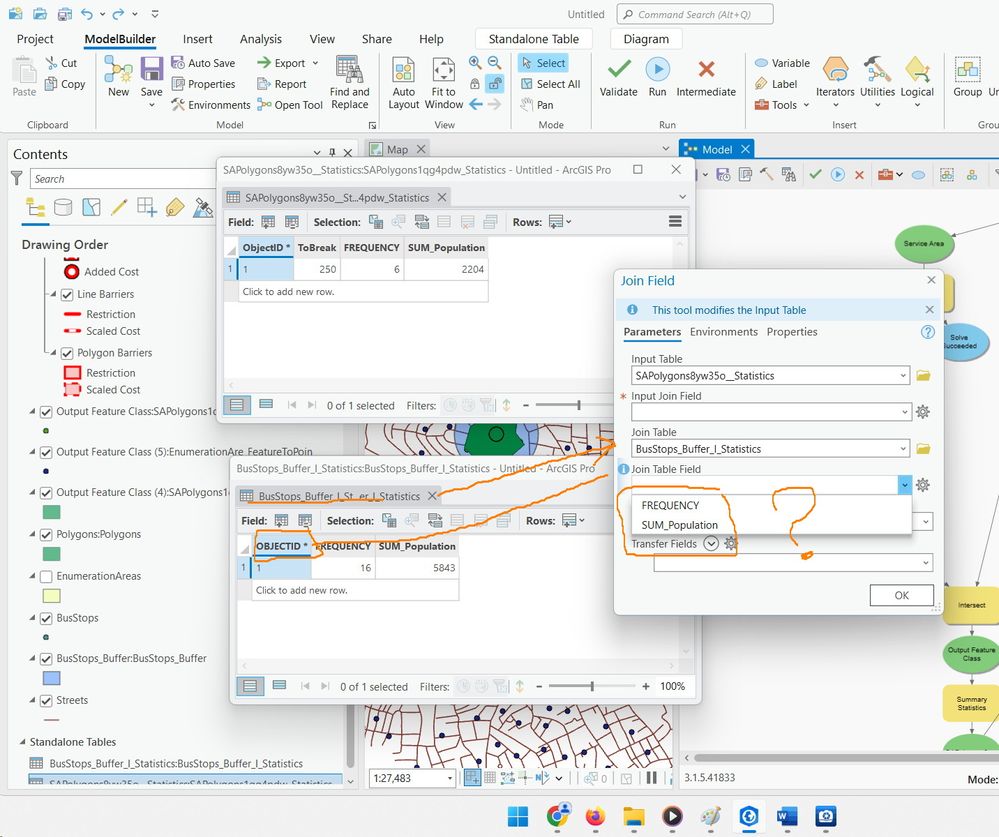The height and width of the screenshot is (837, 999).
Task: Open Word from taskbar
Action: pyautogui.click(x=787, y=815)
